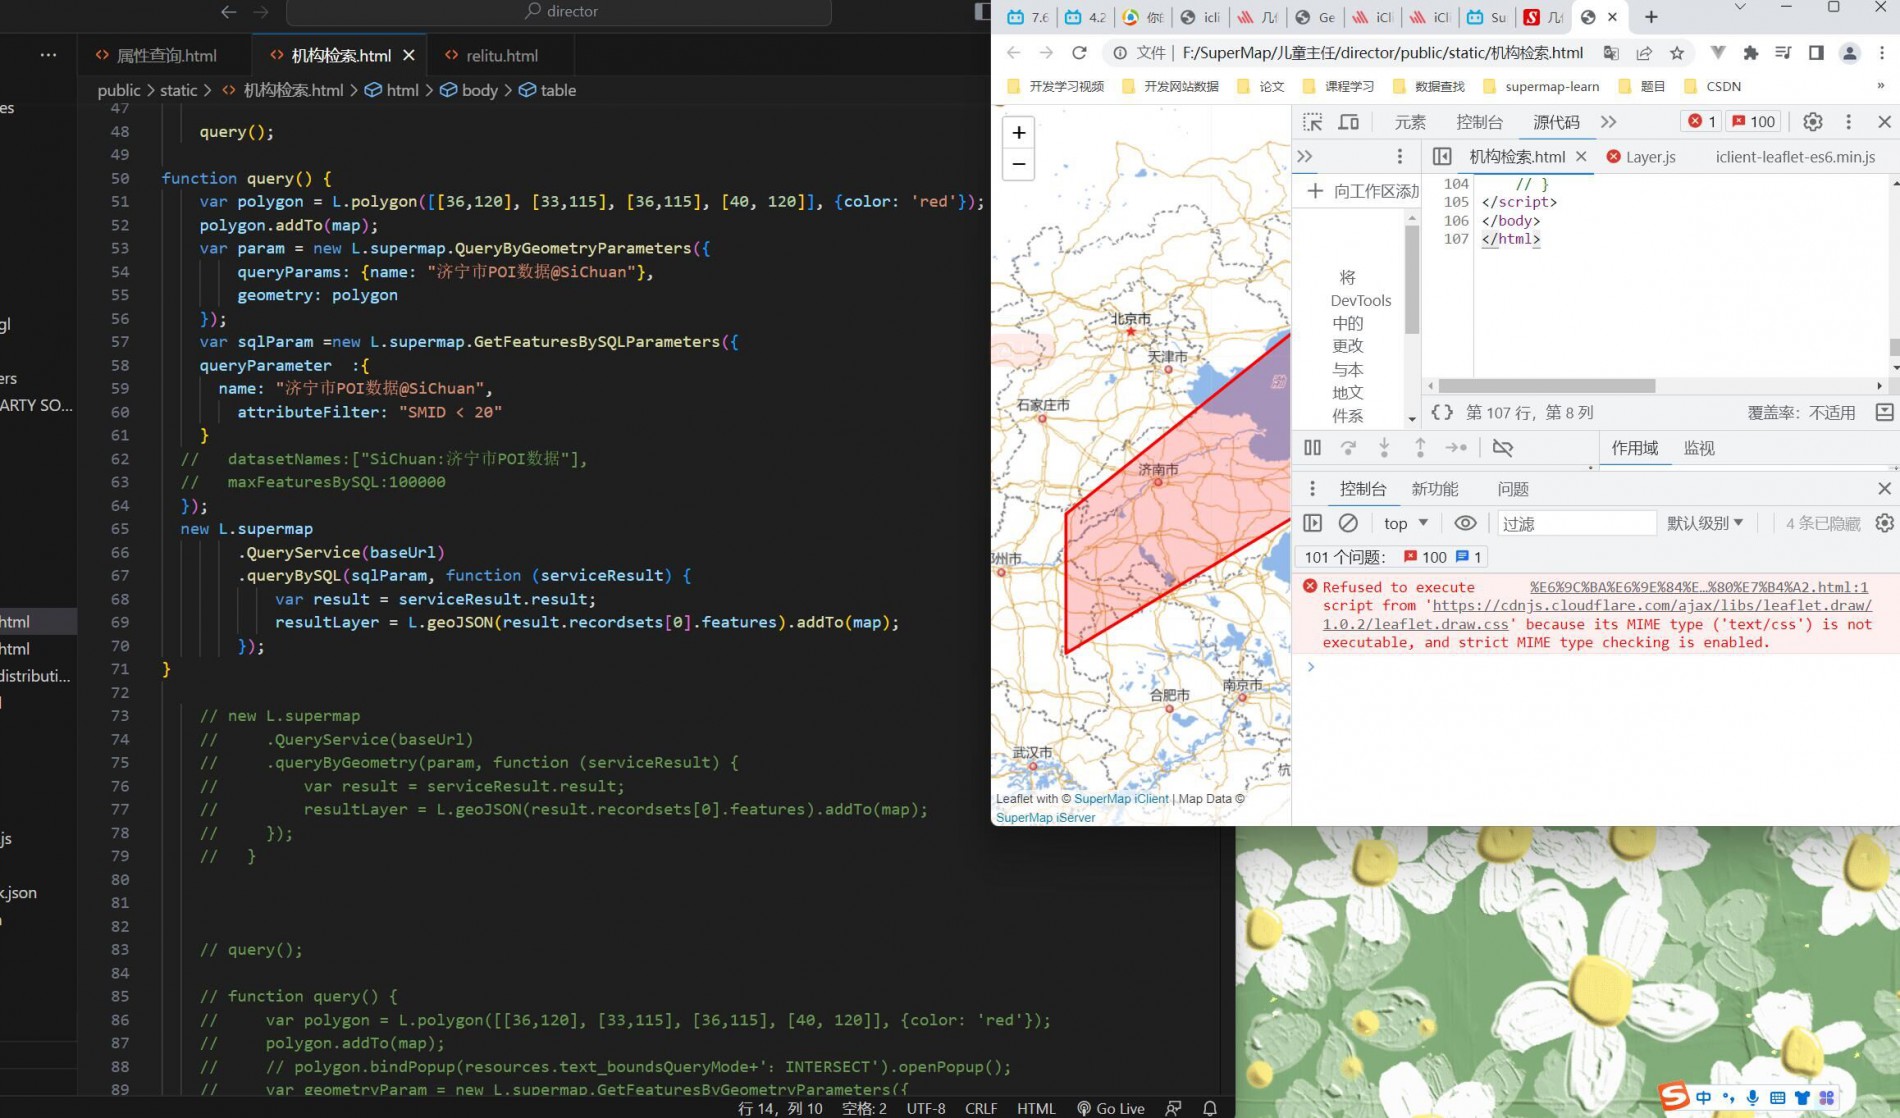Toggle the Sources navigator sidebar

(1441, 156)
